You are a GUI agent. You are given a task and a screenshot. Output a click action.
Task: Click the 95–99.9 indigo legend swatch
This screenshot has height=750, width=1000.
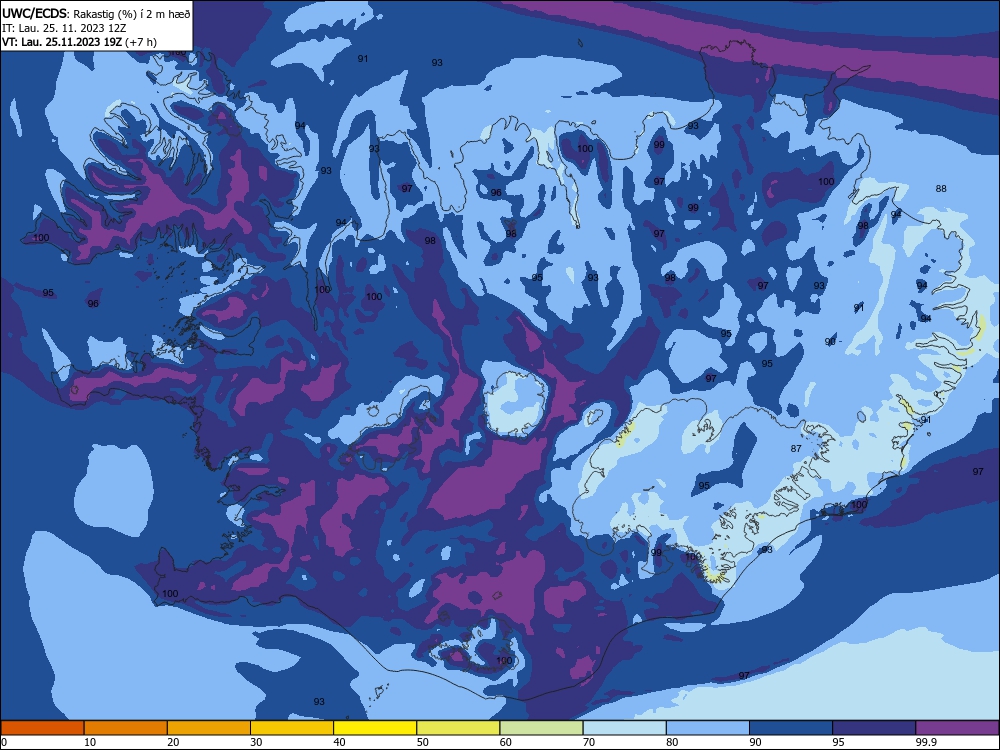(874, 728)
